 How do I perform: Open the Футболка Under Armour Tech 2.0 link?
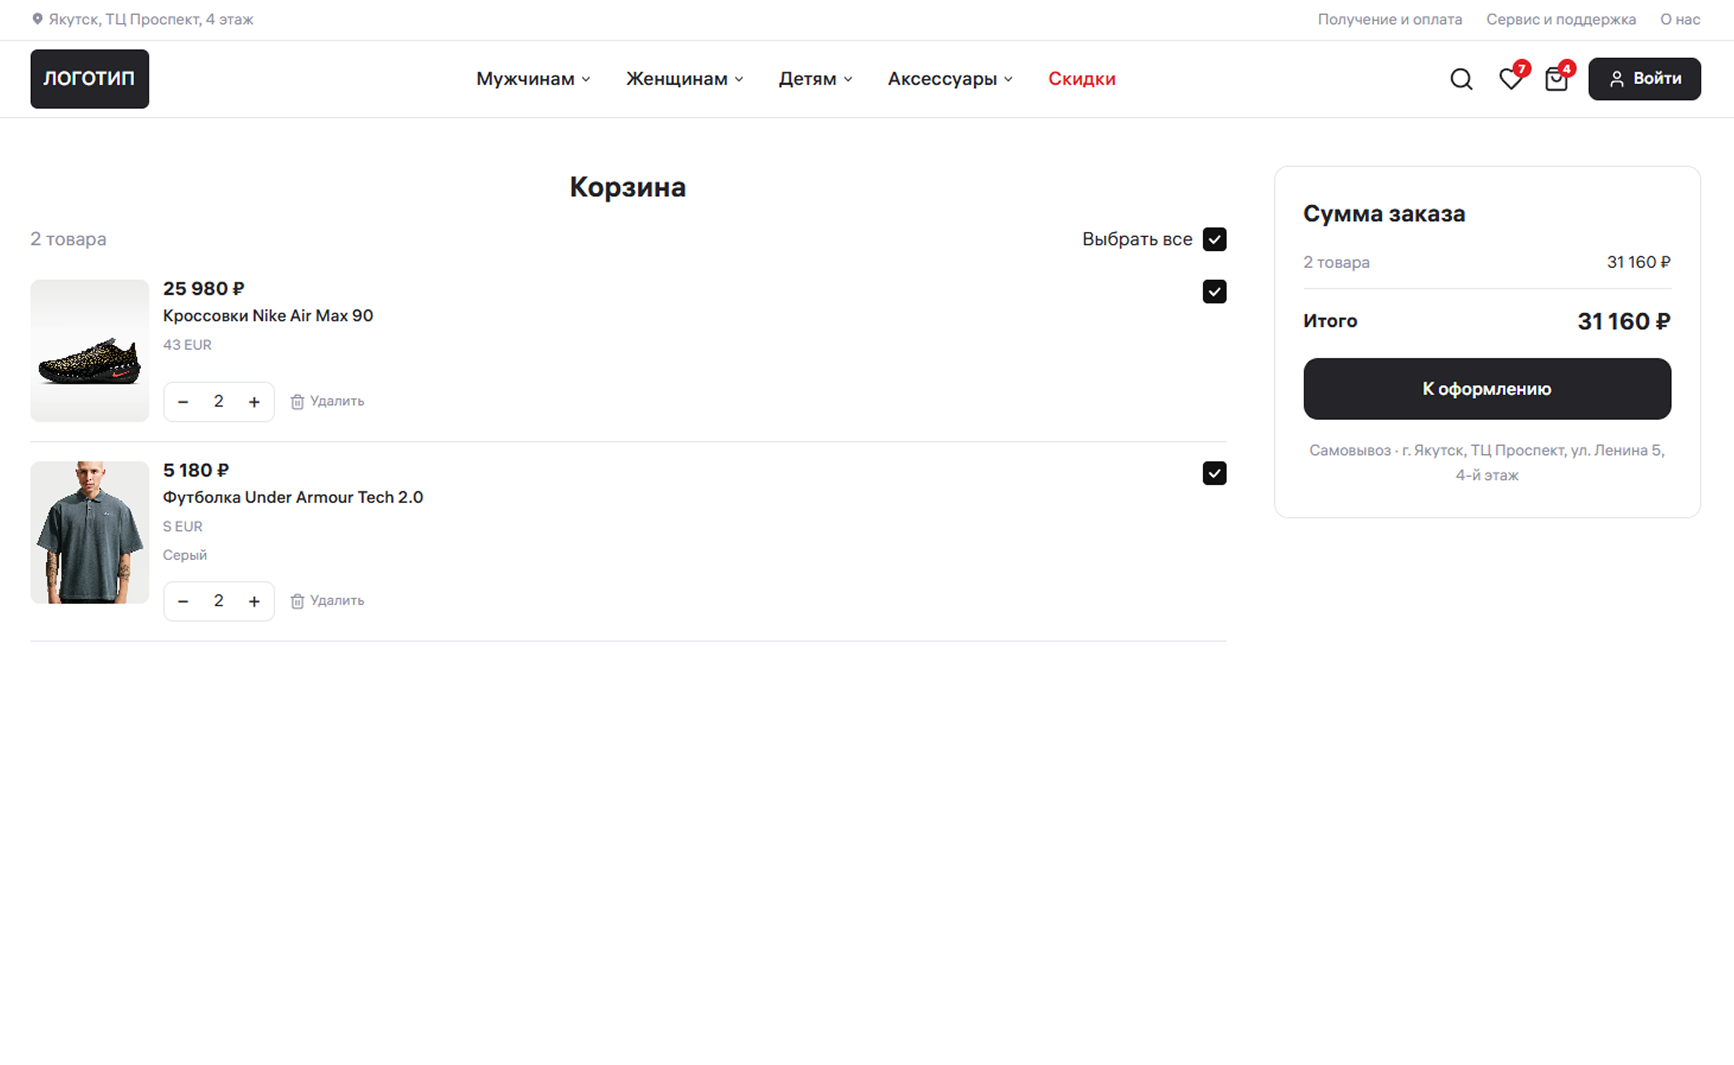click(293, 498)
